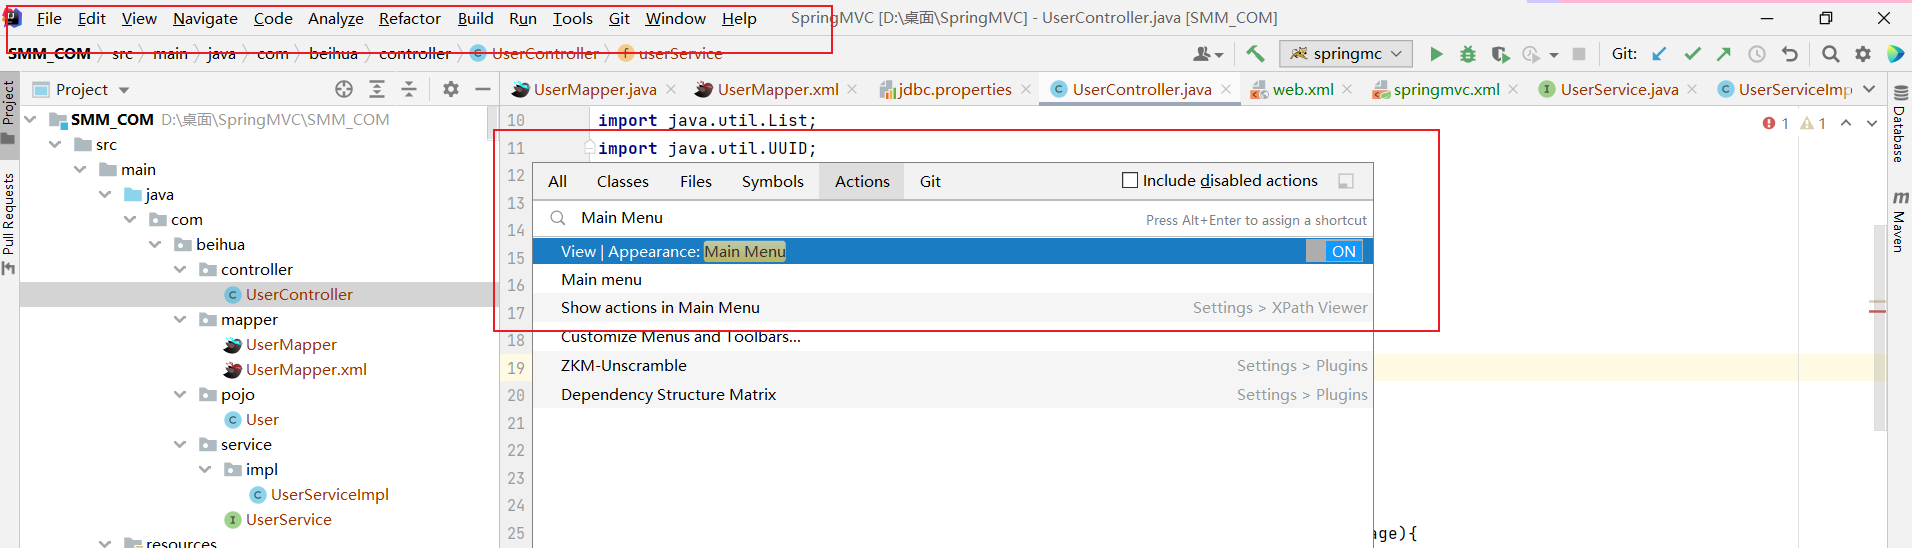The width and height of the screenshot is (1912, 548).
Task: Click userService in the breadcrumb bar
Action: [x=680, y=54]
